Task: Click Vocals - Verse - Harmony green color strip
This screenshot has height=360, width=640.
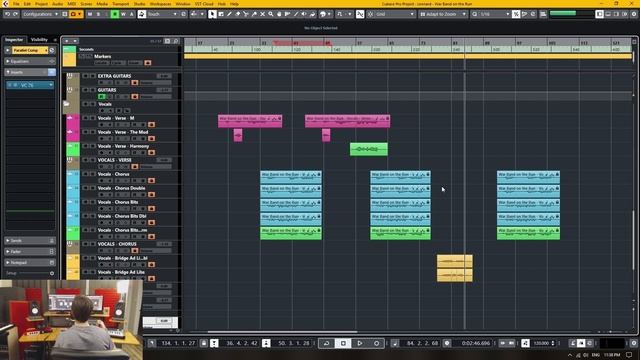Action: pos(73,149)
